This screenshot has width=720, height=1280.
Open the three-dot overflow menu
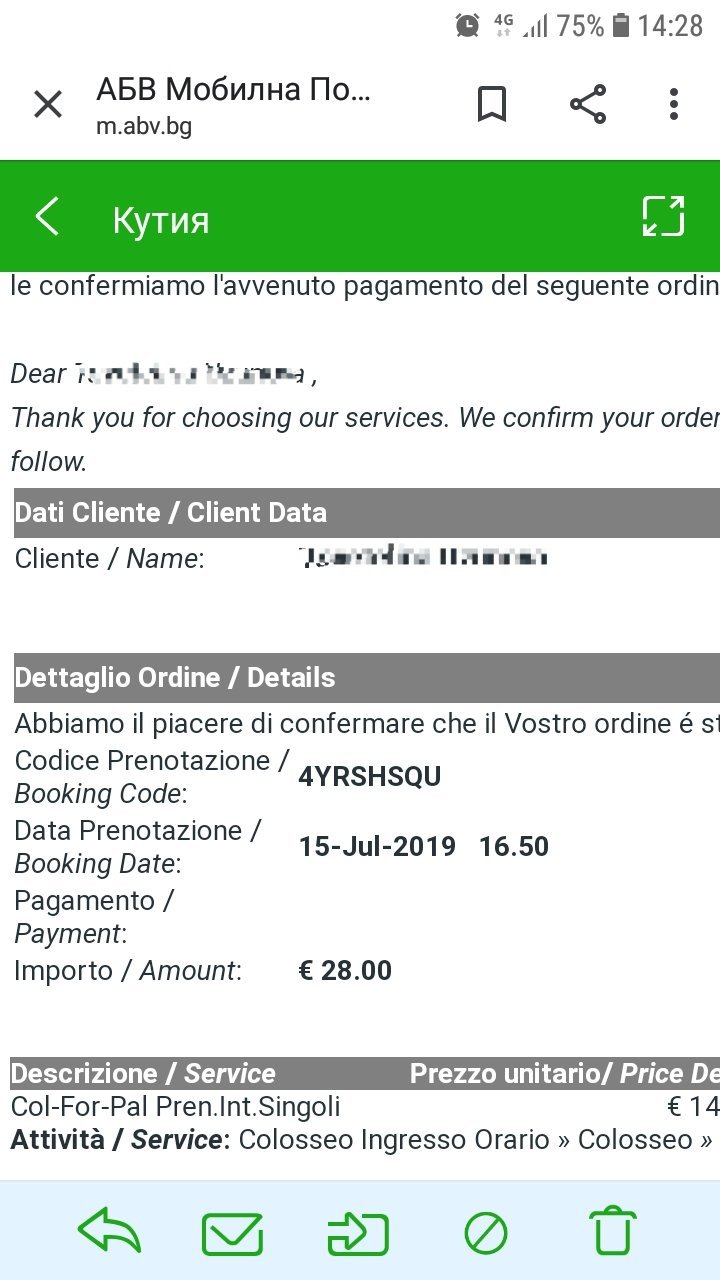[x=674, y=104]
